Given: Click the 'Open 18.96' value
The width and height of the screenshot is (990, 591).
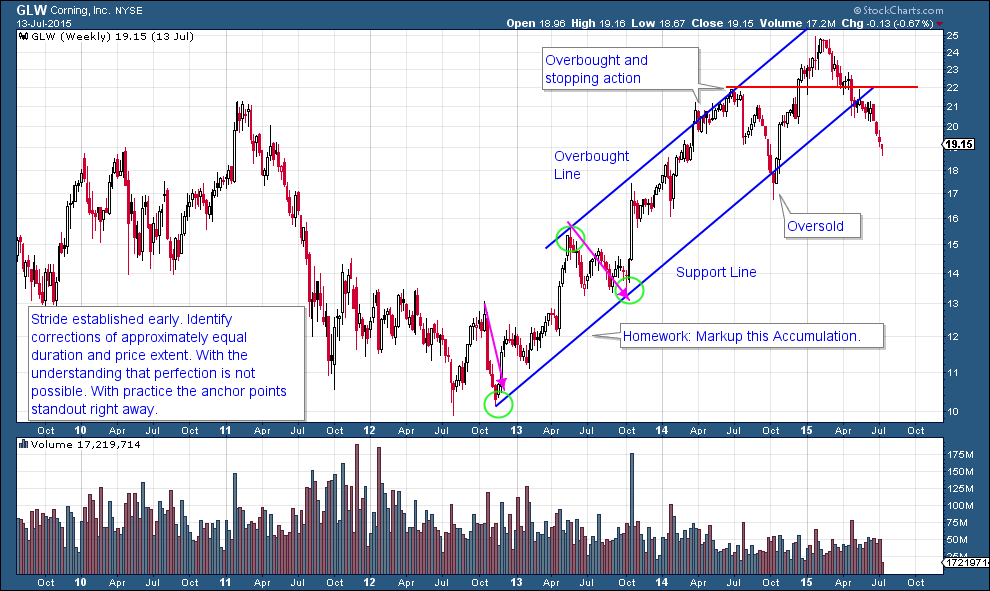Looking at the screenshot, I should pyautogui.click(x=537, y=23).
